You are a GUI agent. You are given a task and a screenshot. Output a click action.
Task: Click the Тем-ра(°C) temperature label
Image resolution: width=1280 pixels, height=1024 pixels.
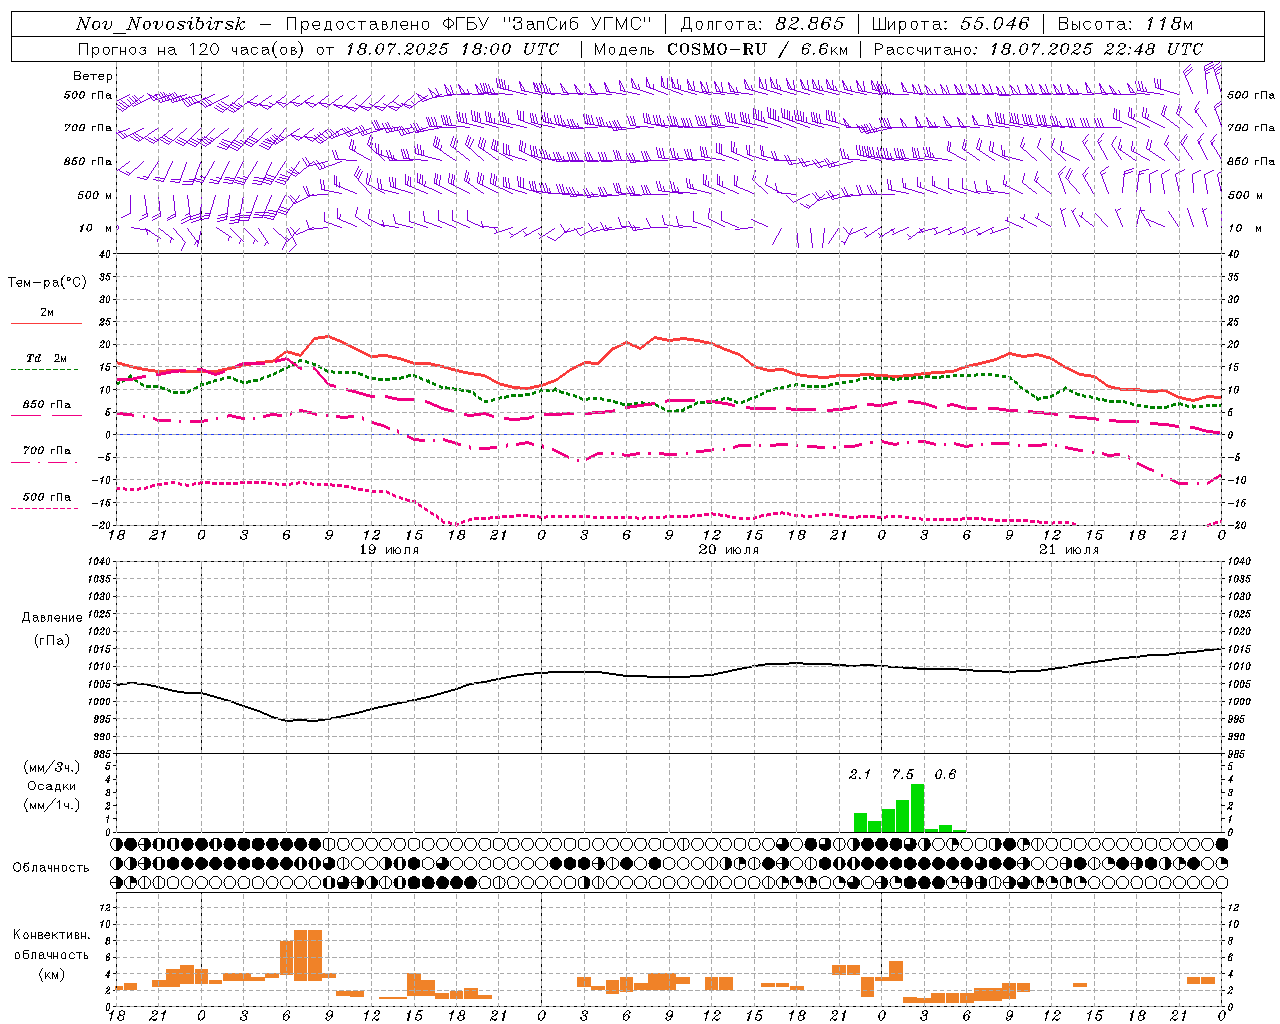(x=47, y=283)
